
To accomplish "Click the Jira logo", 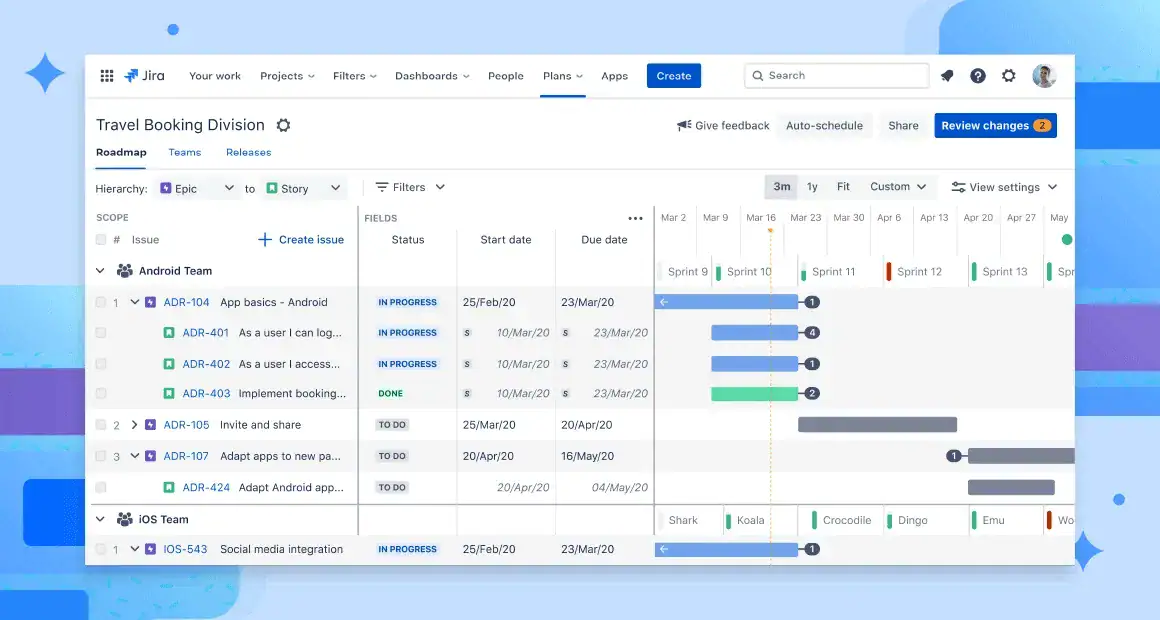I will tap(144, 75).
